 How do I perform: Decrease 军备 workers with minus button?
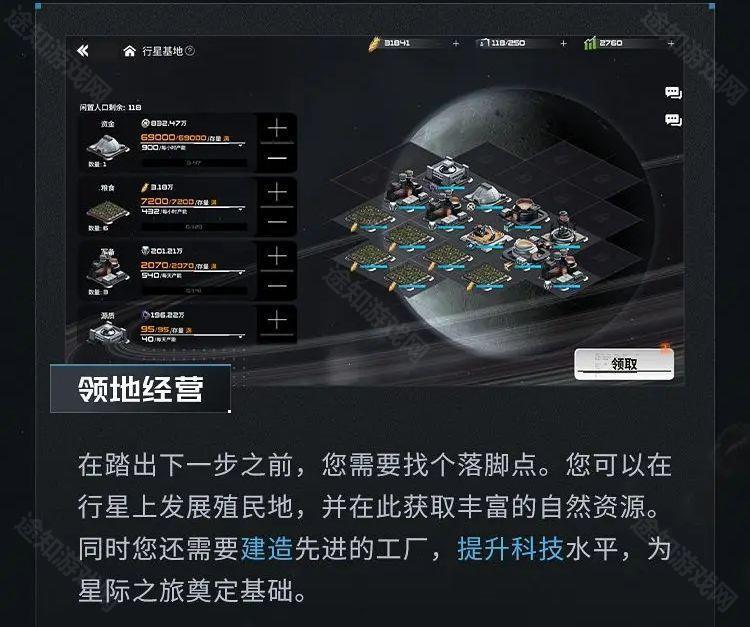[277, 286]
